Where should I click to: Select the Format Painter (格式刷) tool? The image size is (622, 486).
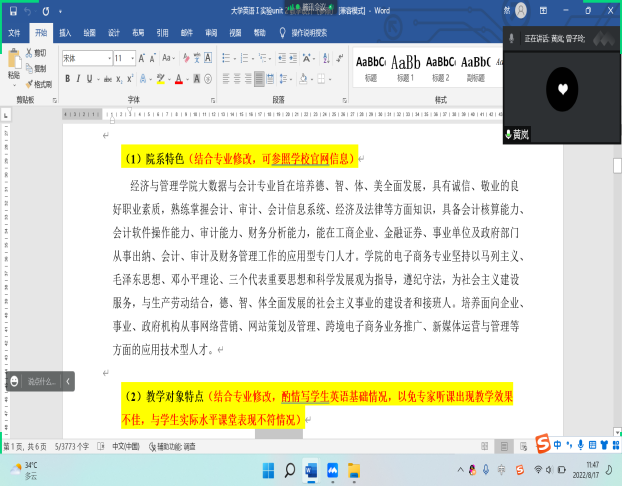[x=30, y=84]
